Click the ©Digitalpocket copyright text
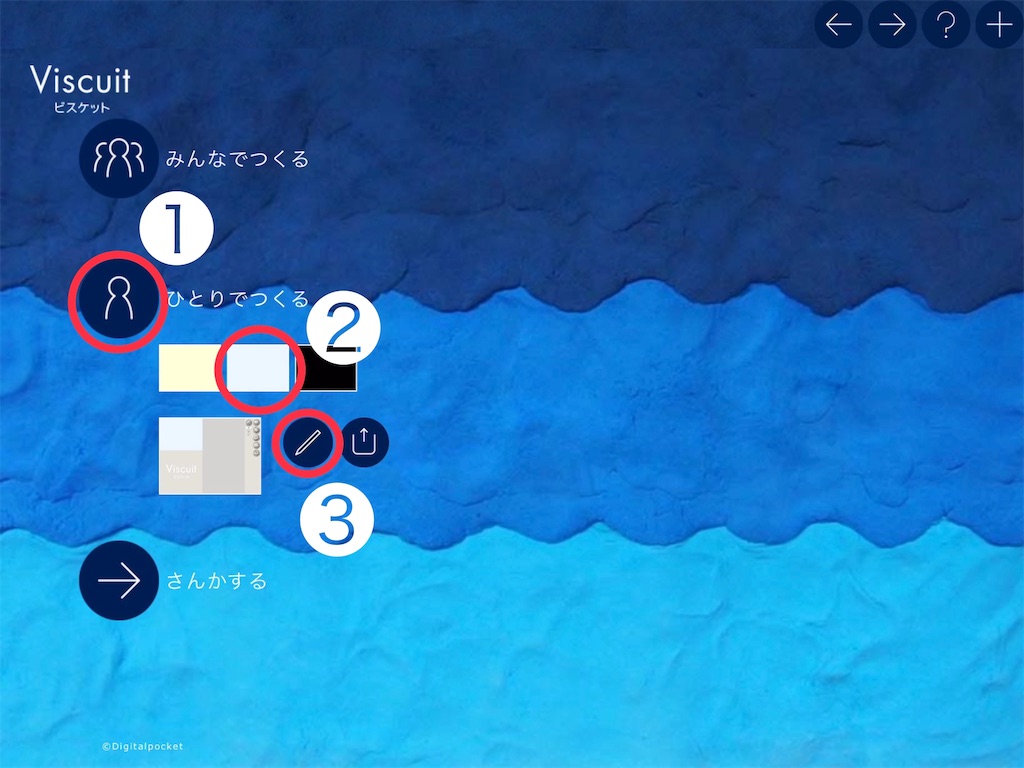Image resolution: width=1024 pixels, height=768 pixels. 142,746
